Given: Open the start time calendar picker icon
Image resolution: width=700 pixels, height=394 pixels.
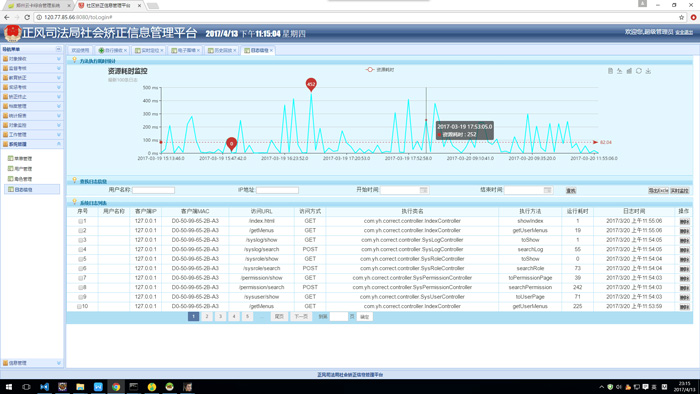Looking at the screenshot, I should tap(424, 190).
